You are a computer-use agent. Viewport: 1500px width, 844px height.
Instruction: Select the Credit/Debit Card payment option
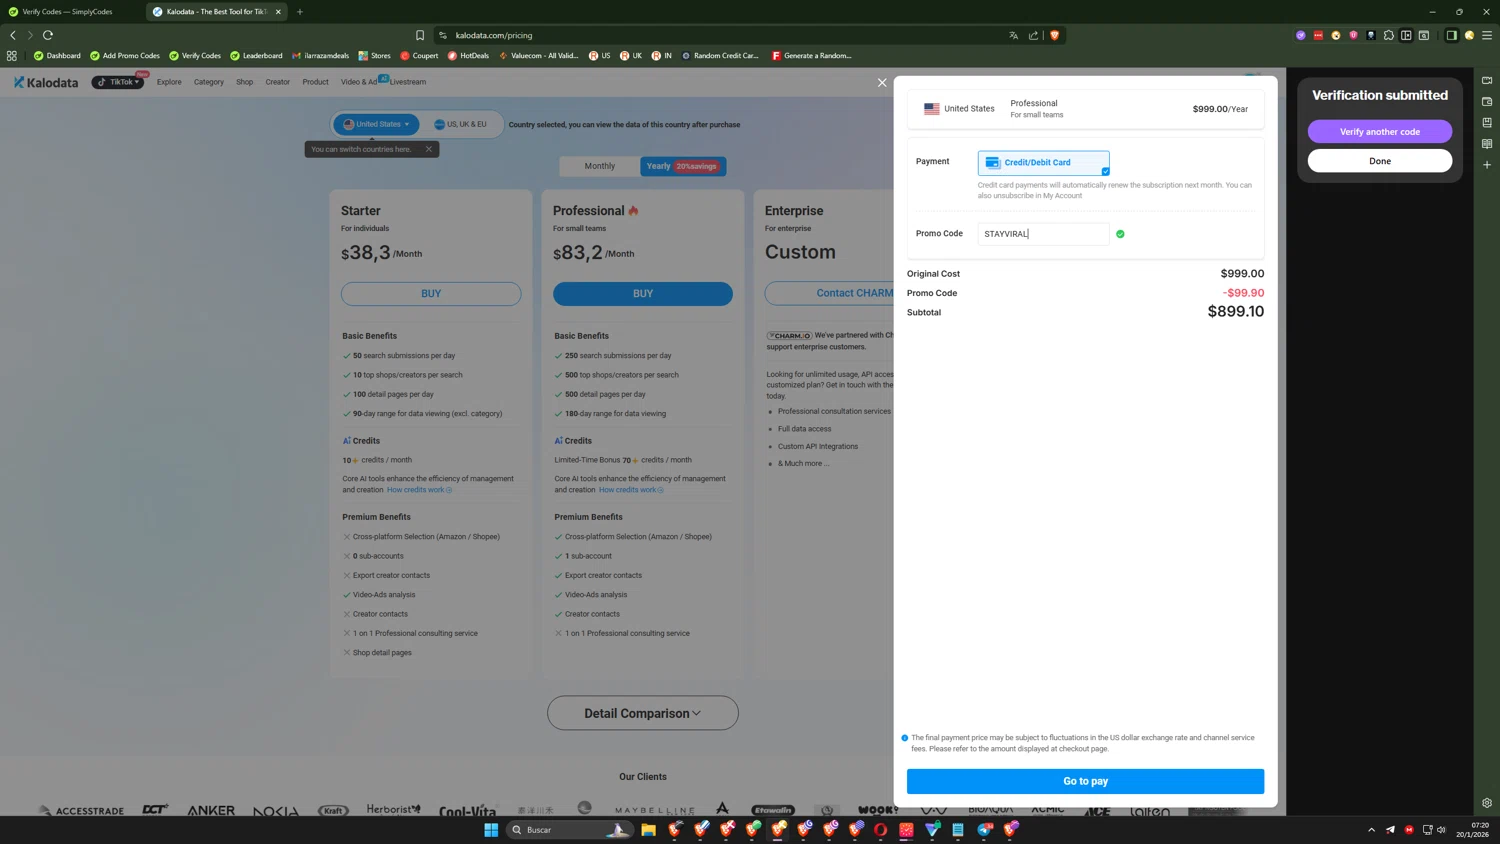tap(1043, 163)
